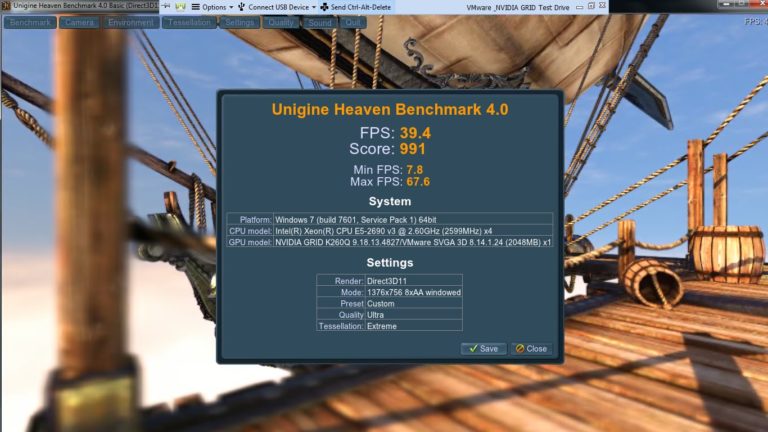Click the FPS counter in top-right corner
Viewport: 768px width, 432px height.
(x=756, y=22)
